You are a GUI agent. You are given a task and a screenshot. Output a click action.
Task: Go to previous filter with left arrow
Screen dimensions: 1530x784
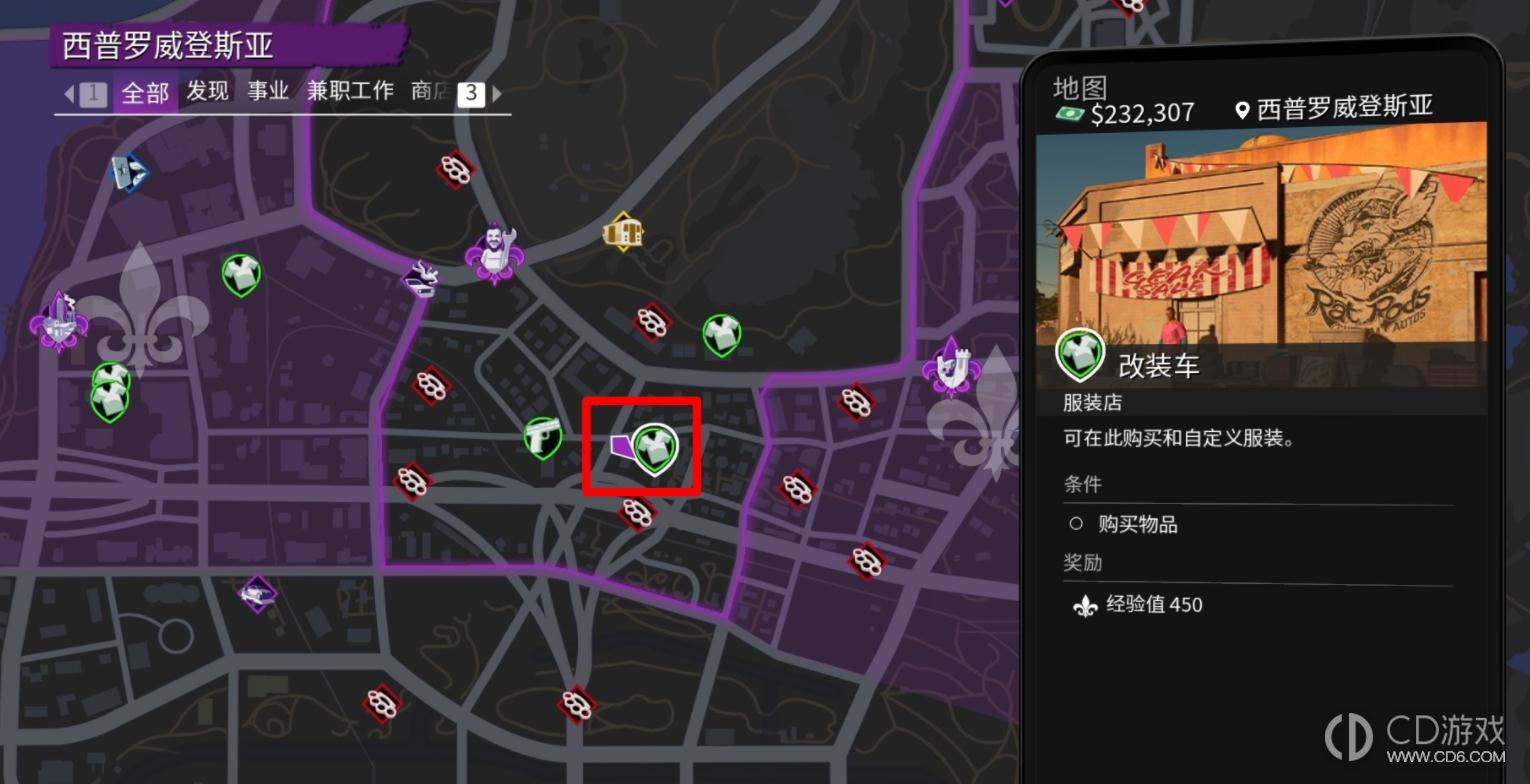(69, 94)
